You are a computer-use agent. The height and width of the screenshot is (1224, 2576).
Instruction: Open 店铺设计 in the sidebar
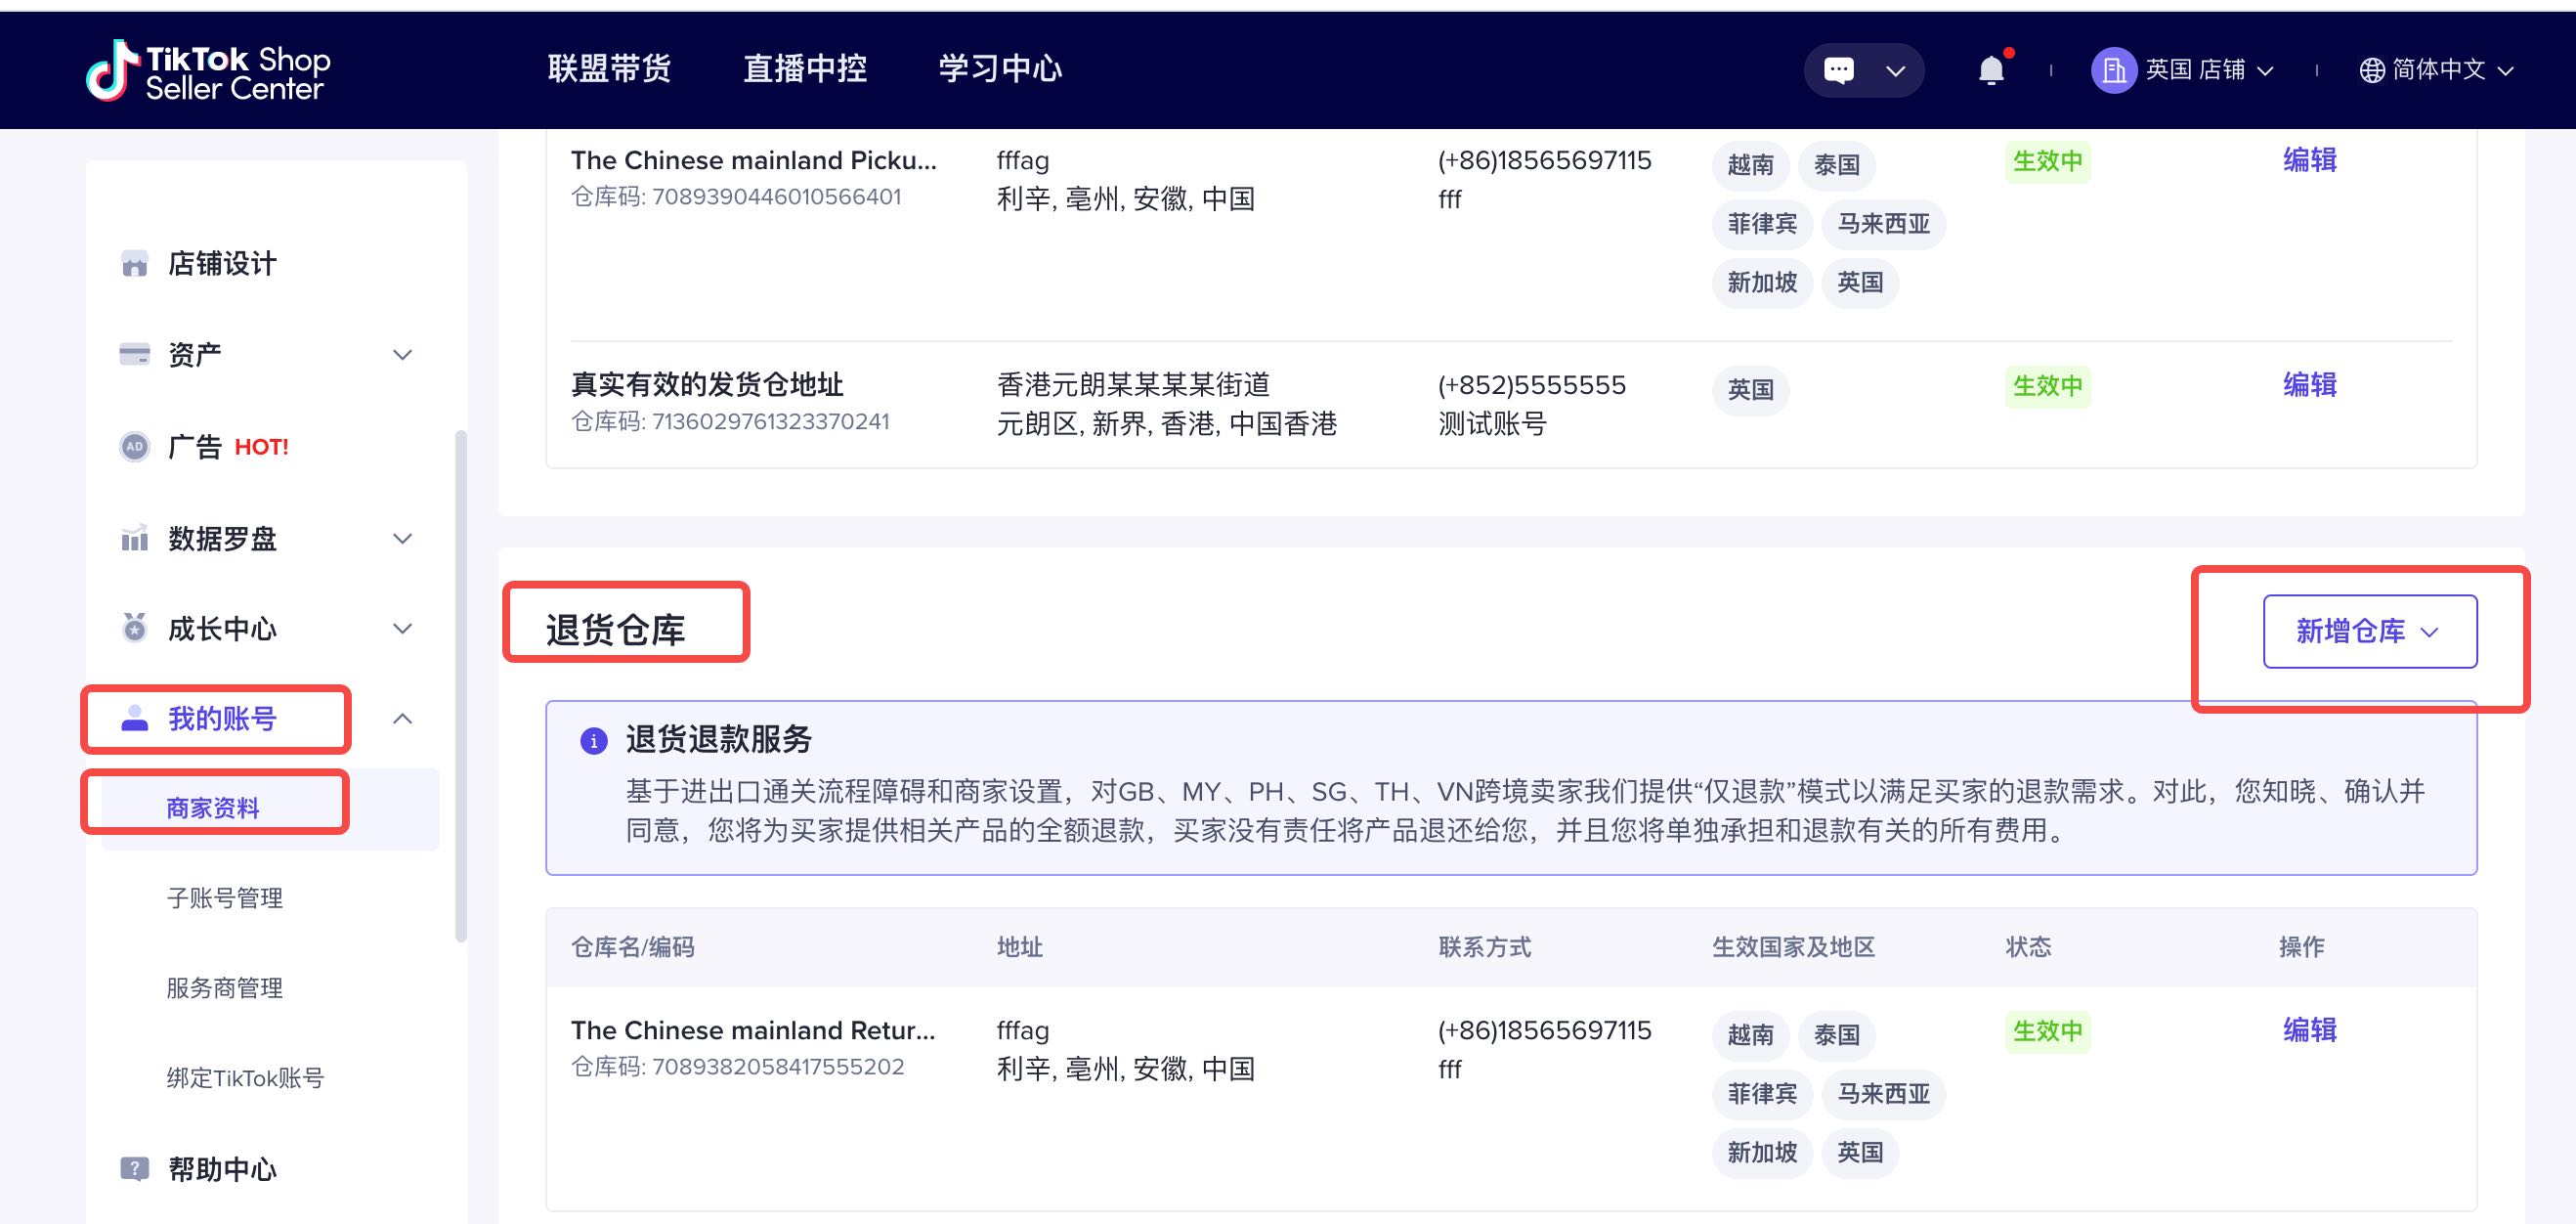click(x=222, y=263)
